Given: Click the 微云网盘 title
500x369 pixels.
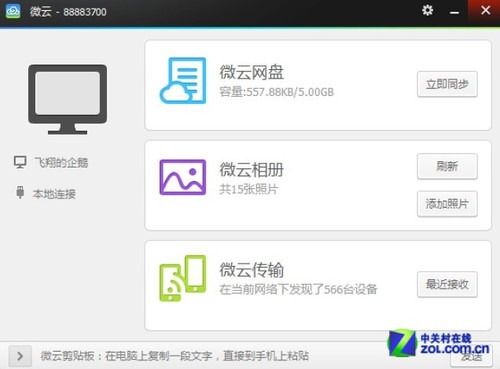Looking at the screenshot, I should tap(252, 72).
